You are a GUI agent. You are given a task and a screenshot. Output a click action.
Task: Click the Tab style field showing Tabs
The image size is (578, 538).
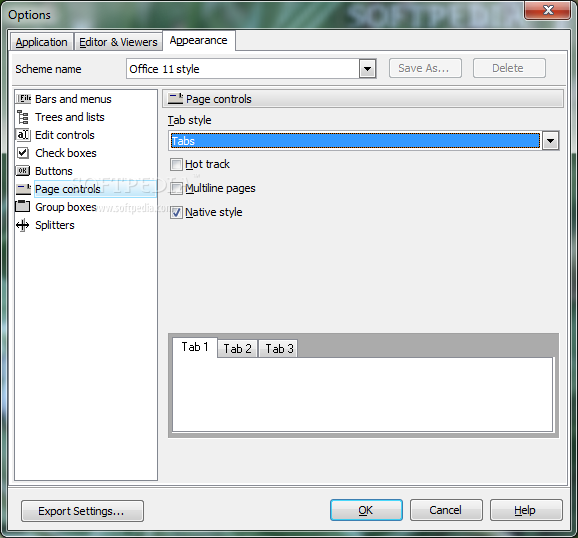coord(355,140)
